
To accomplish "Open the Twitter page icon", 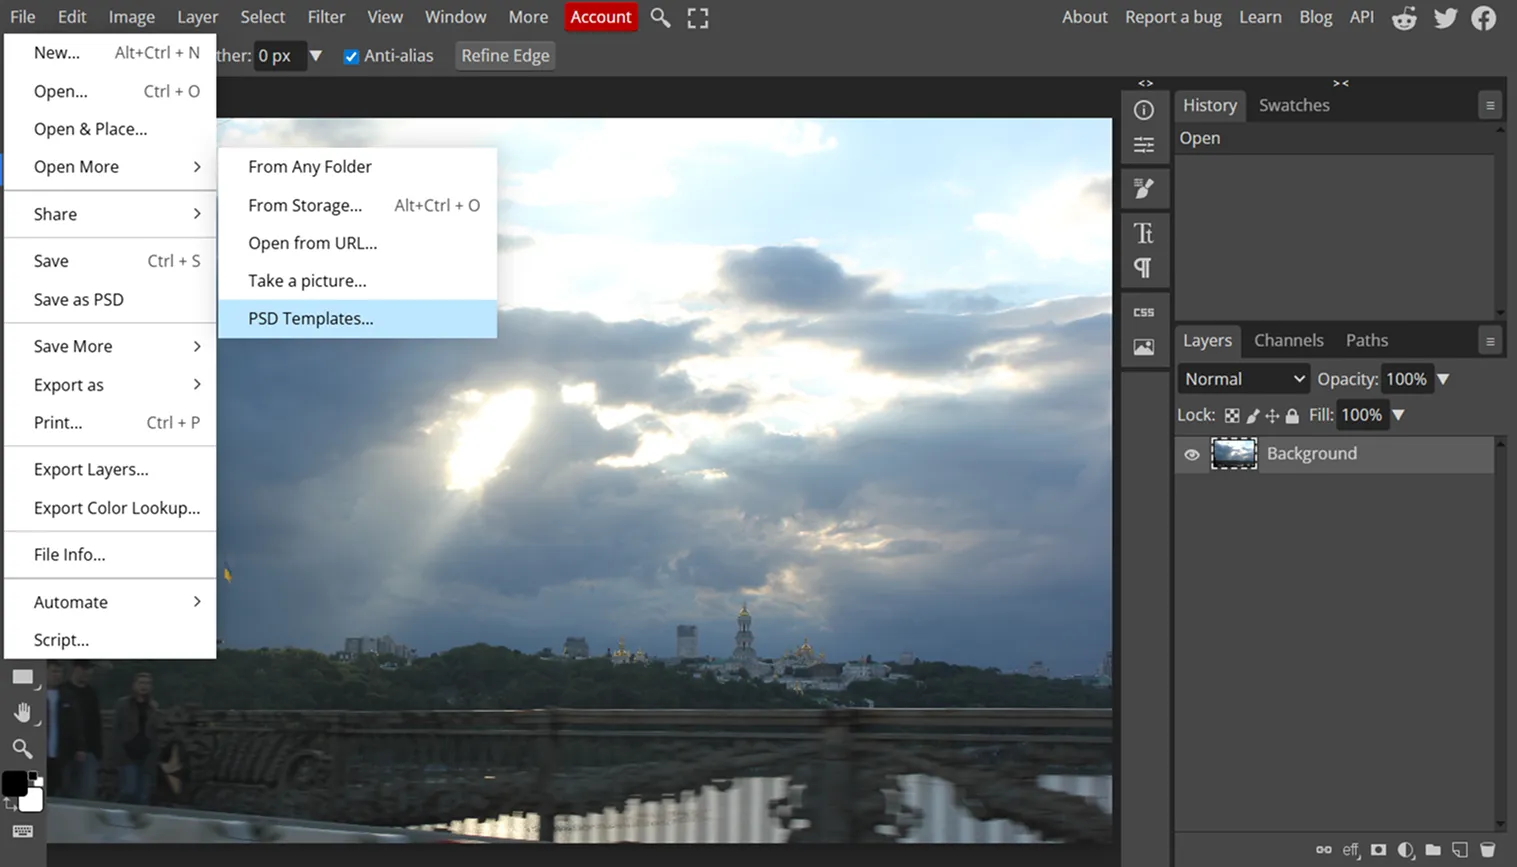I will [1445, 18].
